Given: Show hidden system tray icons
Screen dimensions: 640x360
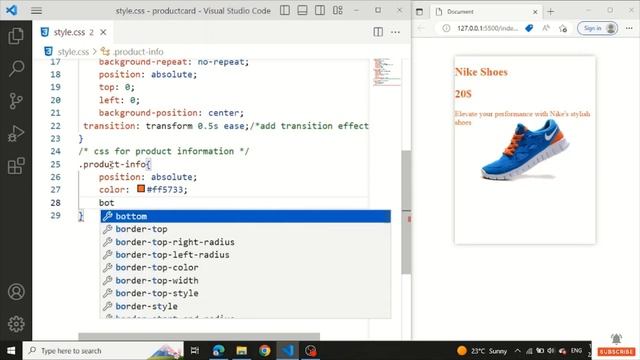Looking at the screenshot, I should pyautogui.click(x=518, y=351).
